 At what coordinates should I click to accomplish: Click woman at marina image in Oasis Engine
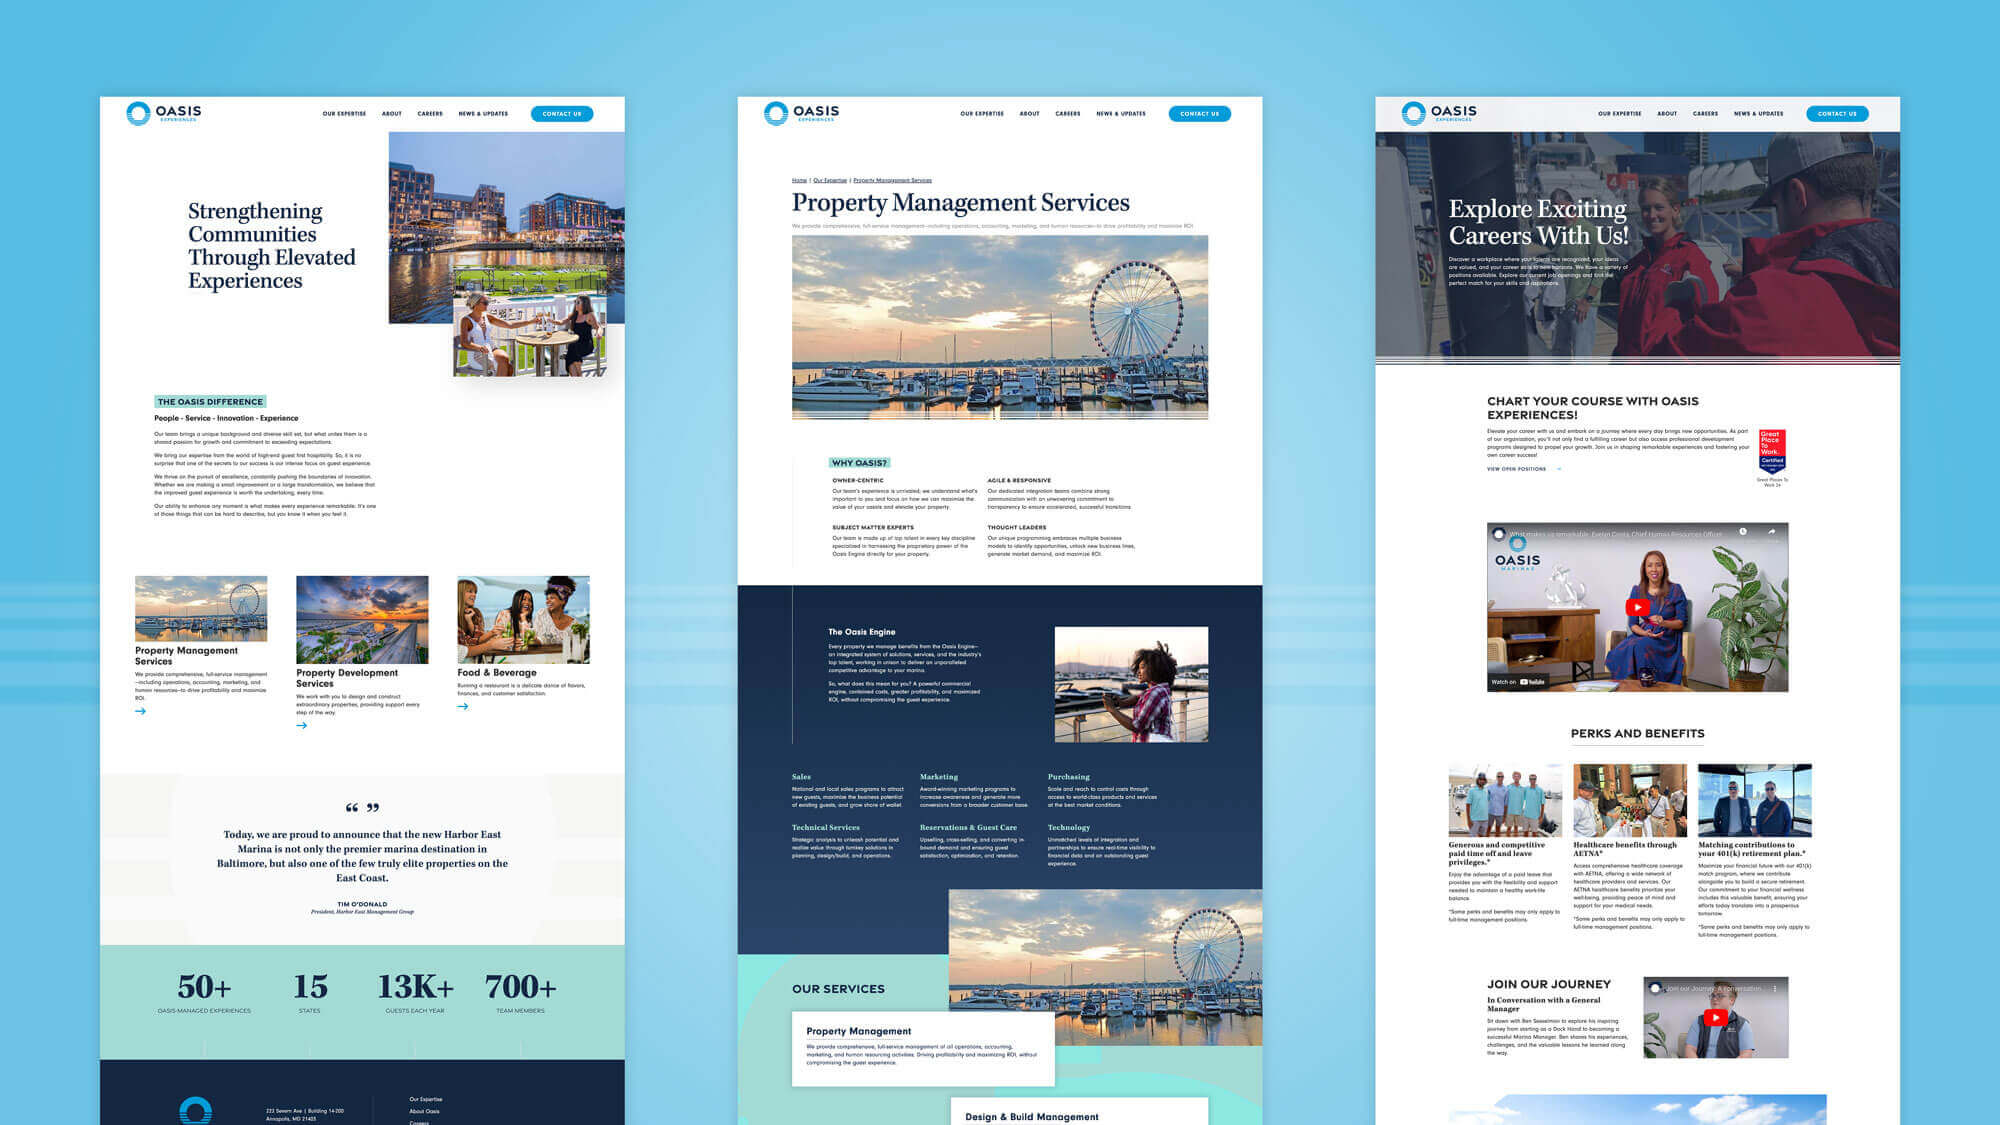[1131, 684]
